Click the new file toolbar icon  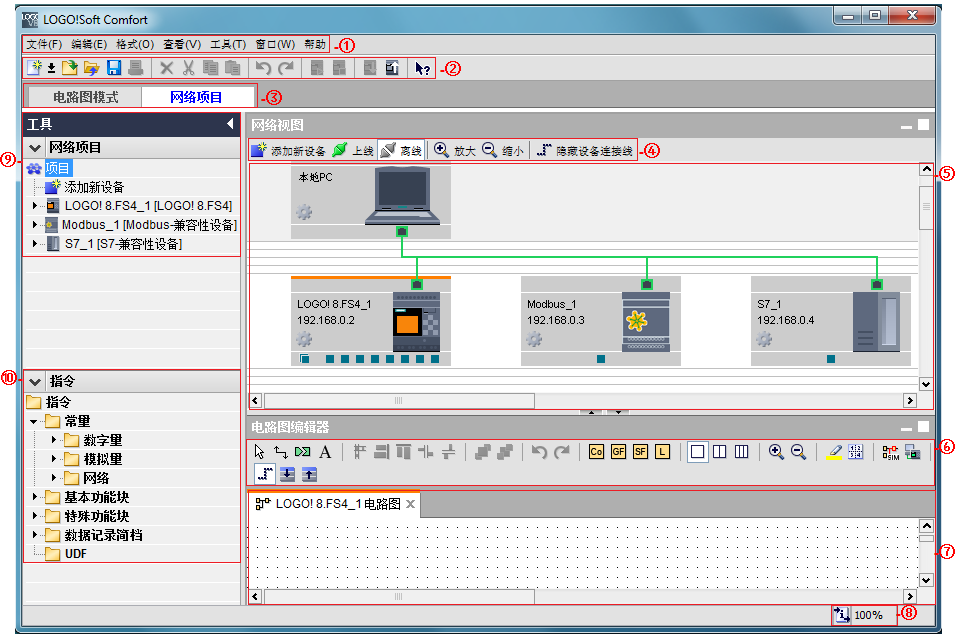coord(34,68)
